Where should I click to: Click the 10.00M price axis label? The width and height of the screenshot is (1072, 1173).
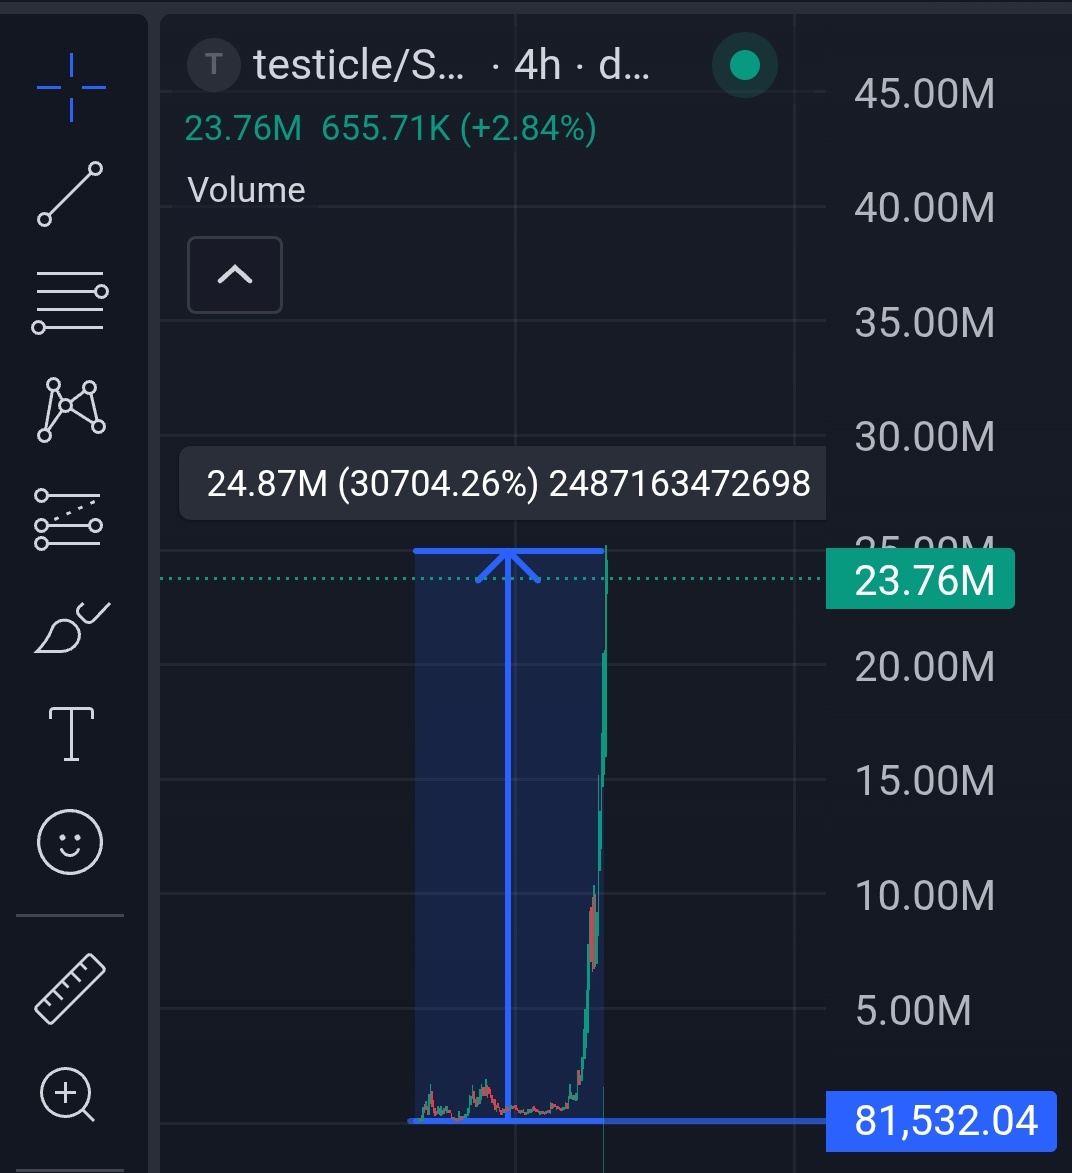coord(925,895)
